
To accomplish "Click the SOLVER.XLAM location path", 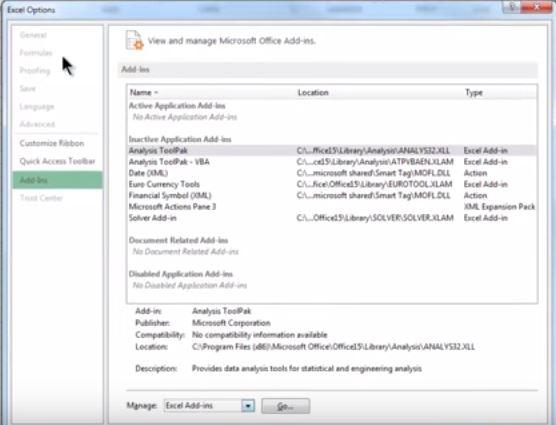I will click(375, 218).
